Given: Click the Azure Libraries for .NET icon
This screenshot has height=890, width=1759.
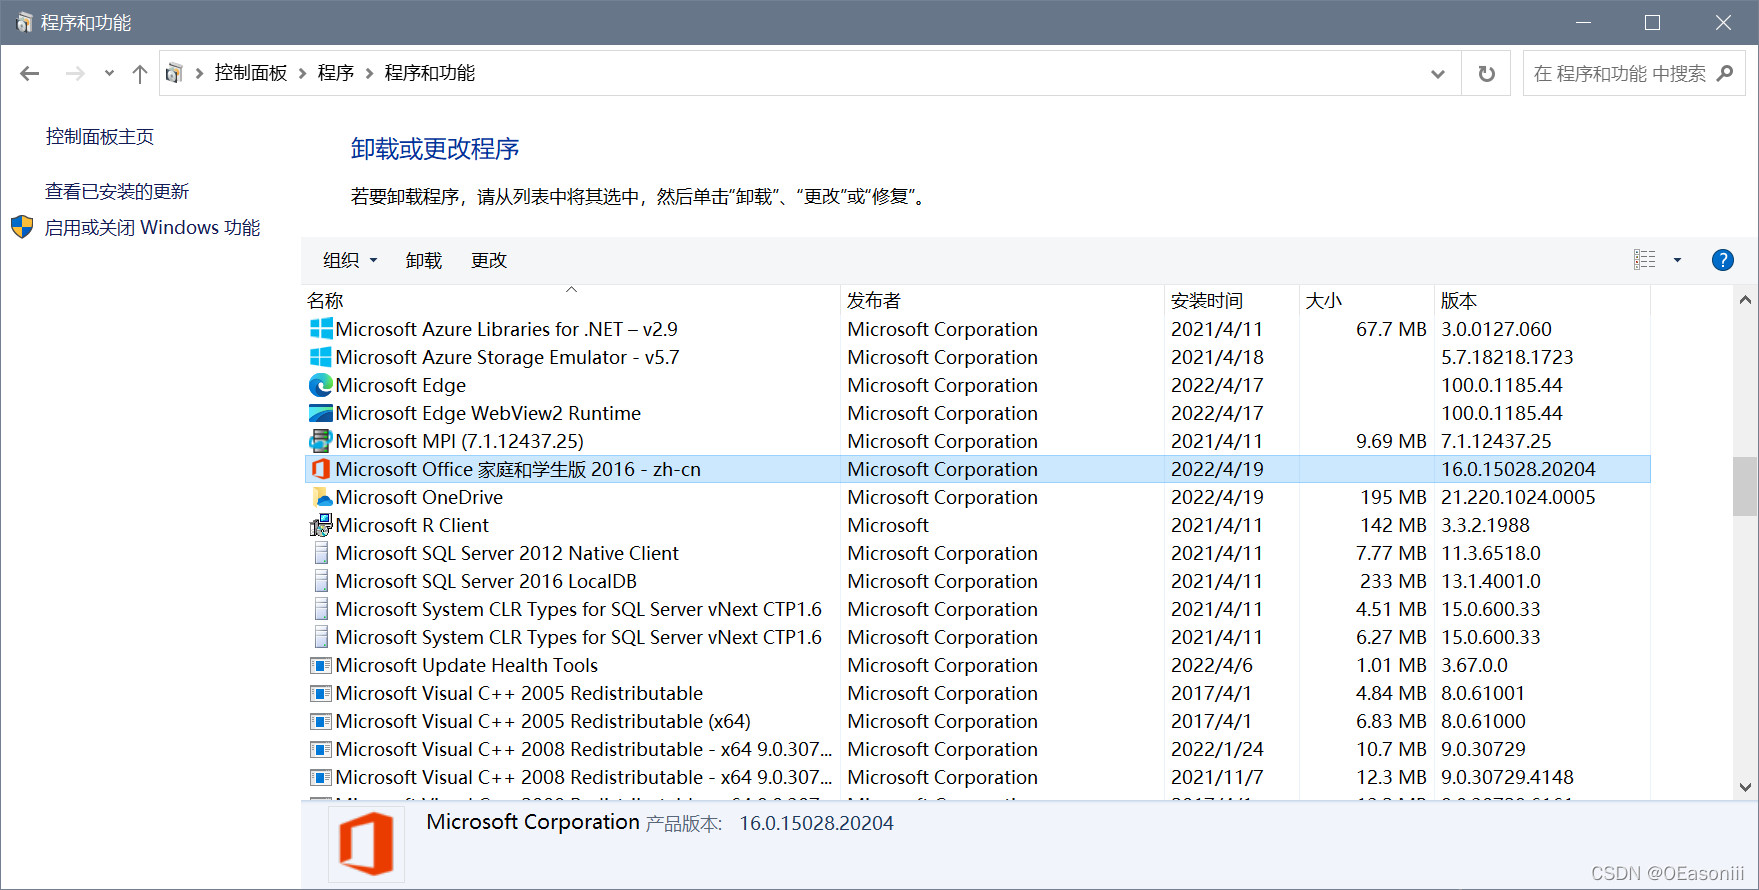Looking at the screenshot, I should click(321, 329).
